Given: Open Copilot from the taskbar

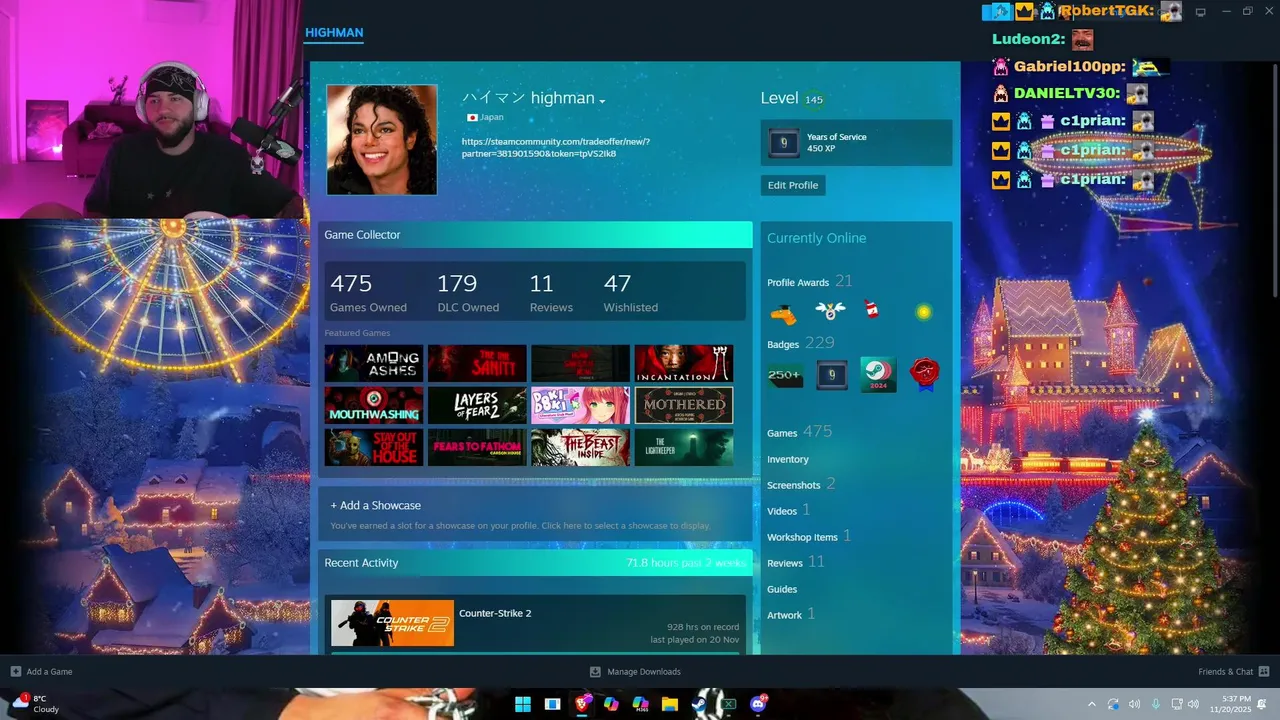Looking at the screenshot, I should [611, 704].
